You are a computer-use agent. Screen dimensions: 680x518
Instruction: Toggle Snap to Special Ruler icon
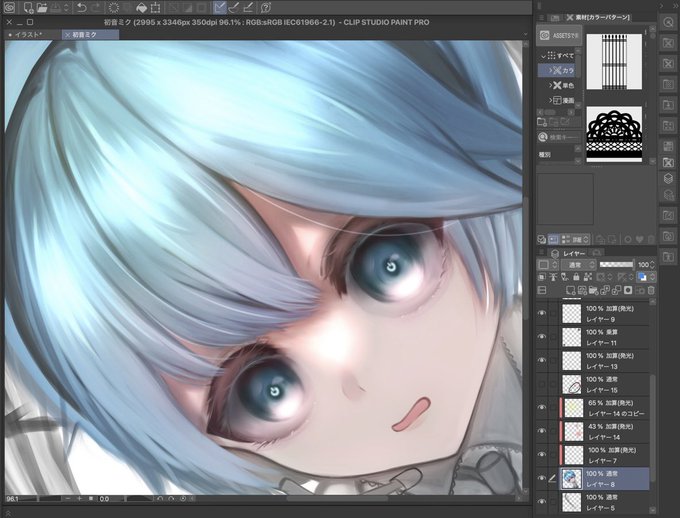point(234,7)
